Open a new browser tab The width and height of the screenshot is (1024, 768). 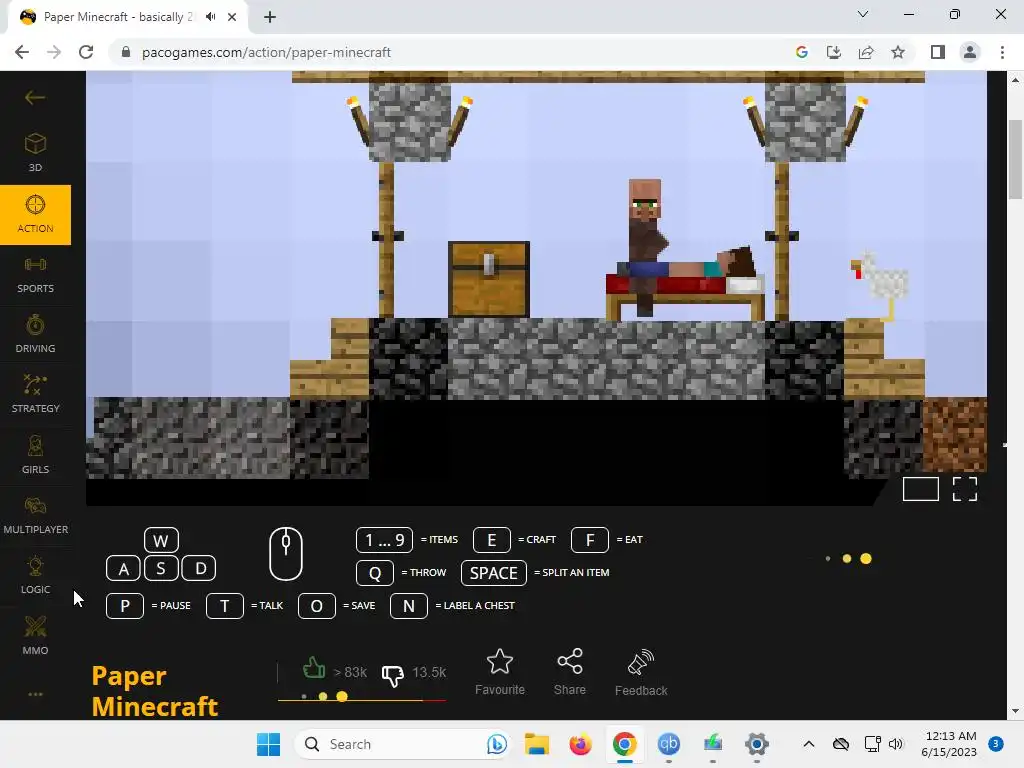tap(270, 17)
